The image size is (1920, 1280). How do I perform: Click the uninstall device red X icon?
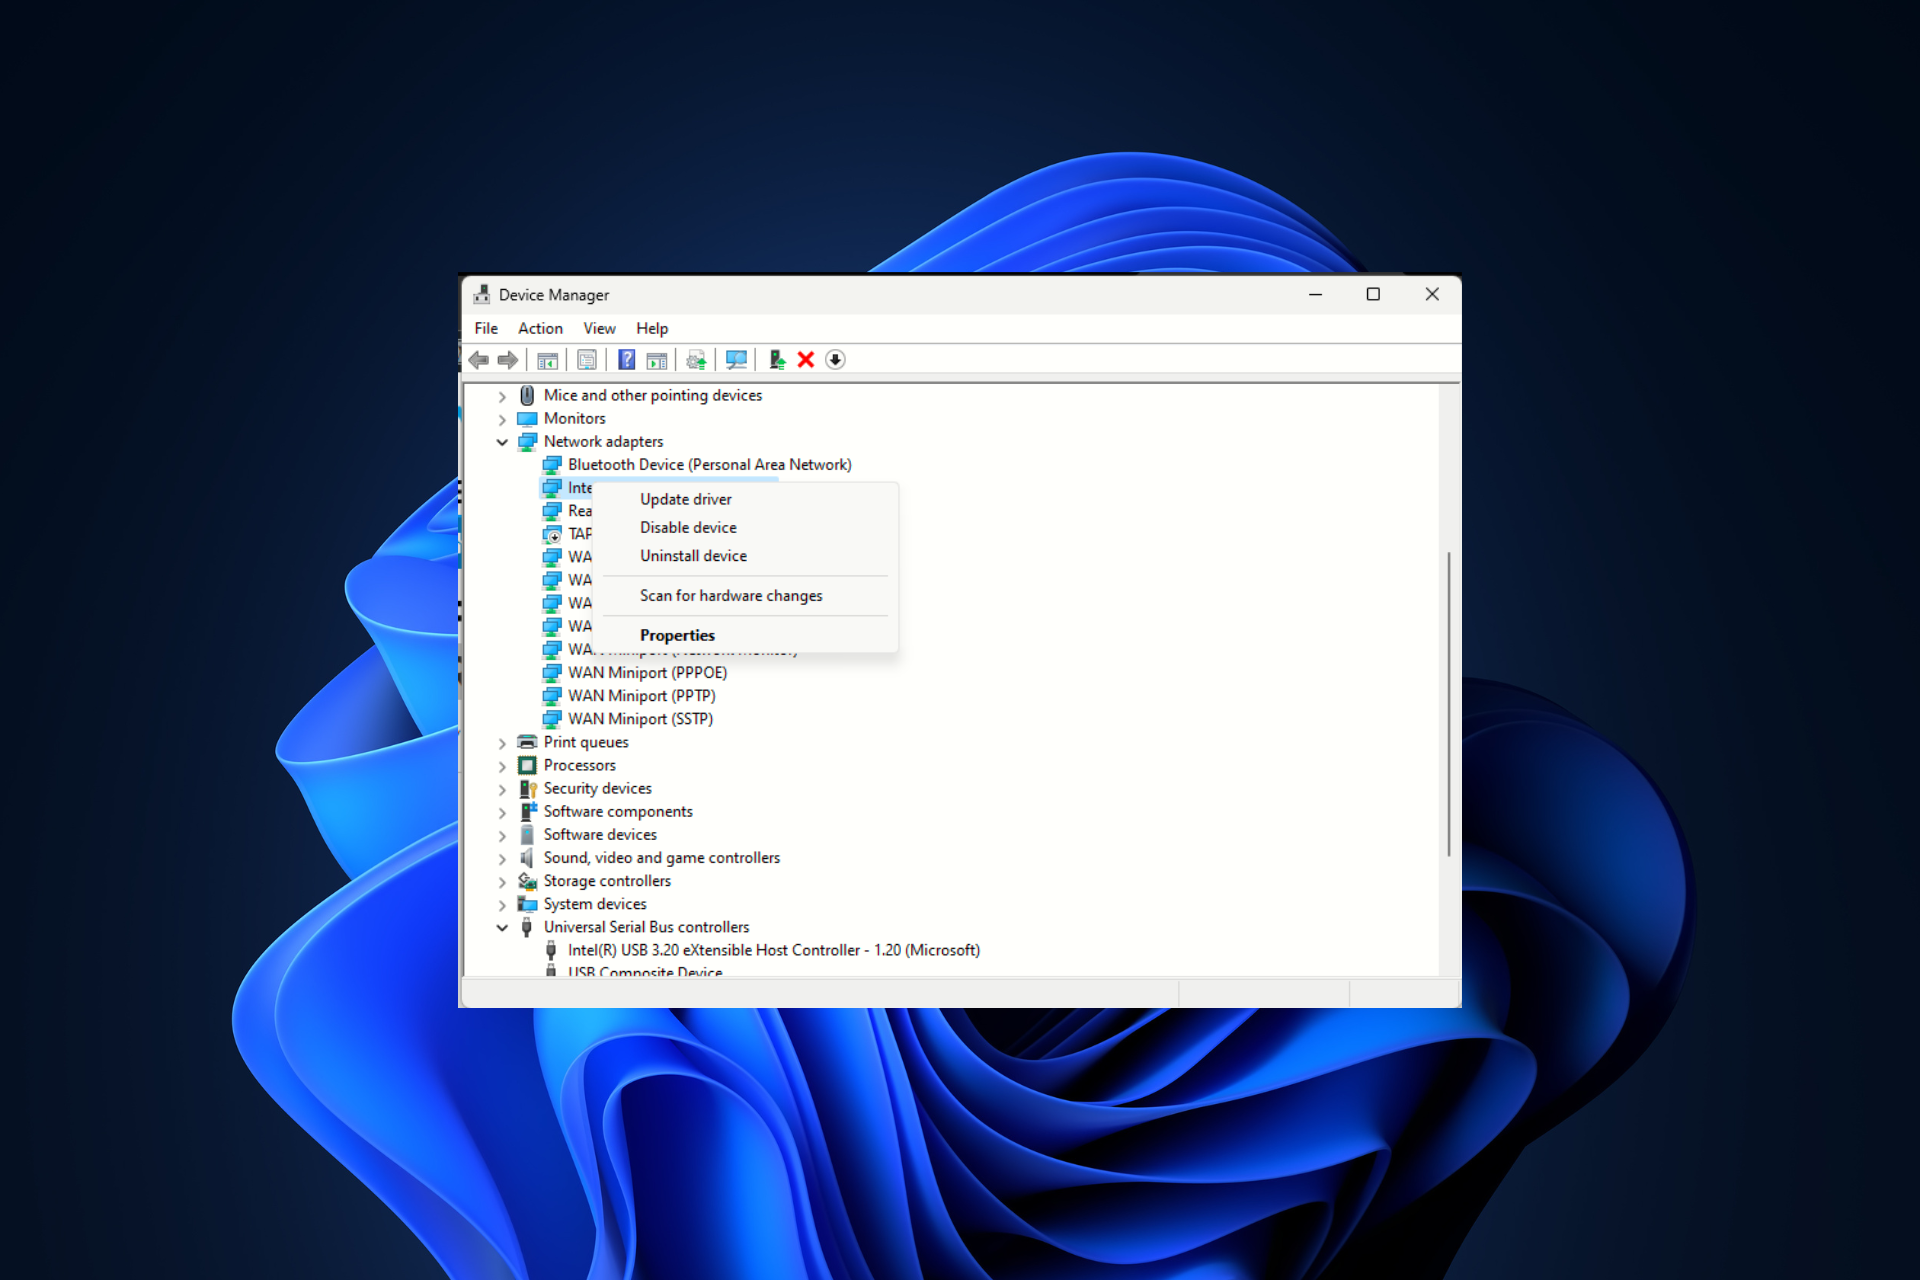coord(804,360)
